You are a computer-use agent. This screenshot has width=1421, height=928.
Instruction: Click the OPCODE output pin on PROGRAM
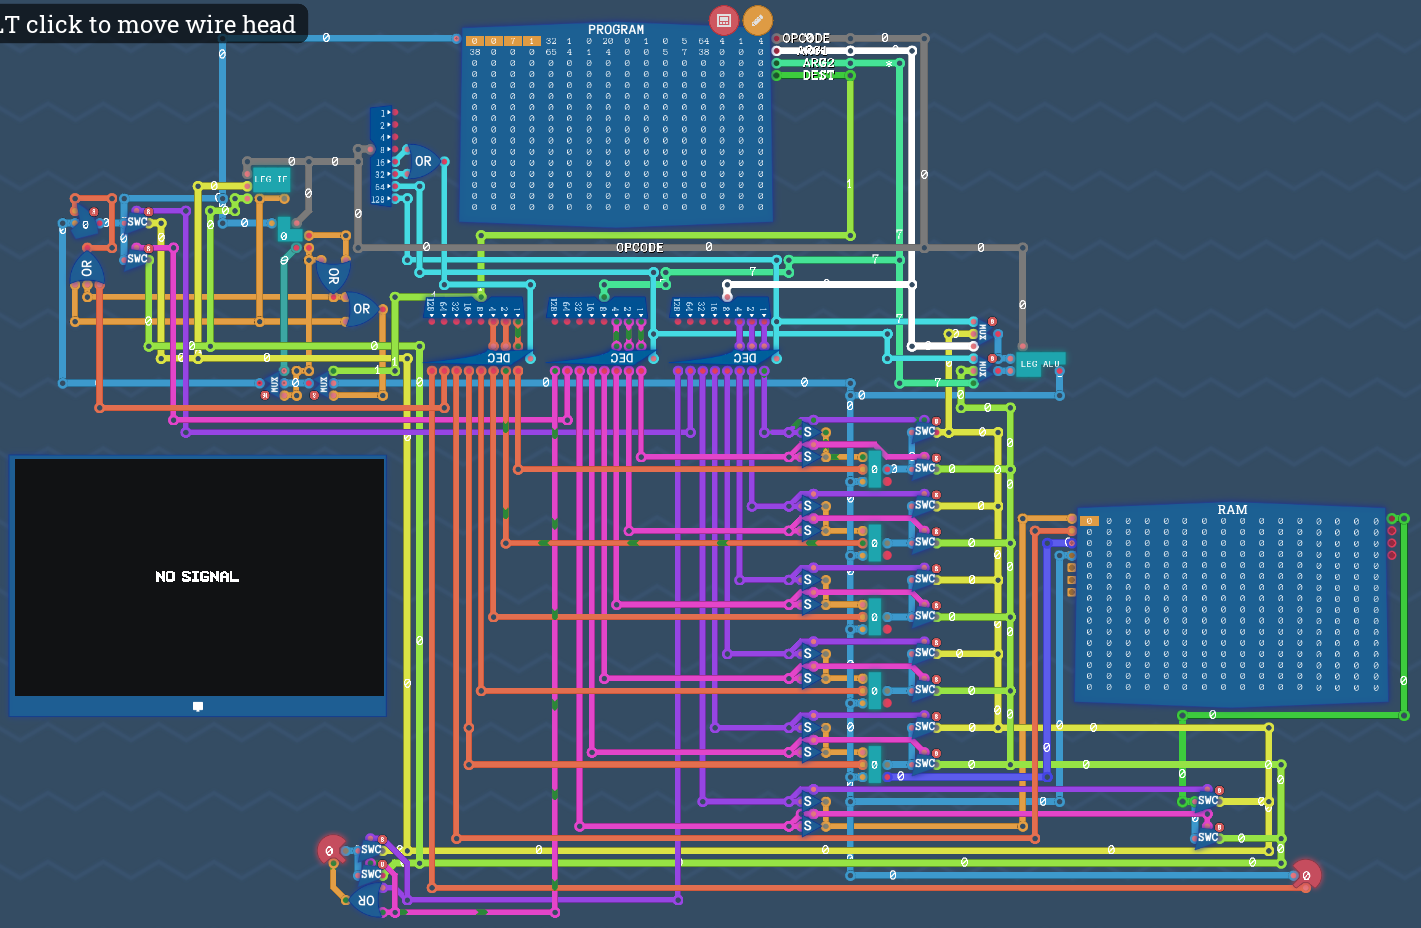777,39
